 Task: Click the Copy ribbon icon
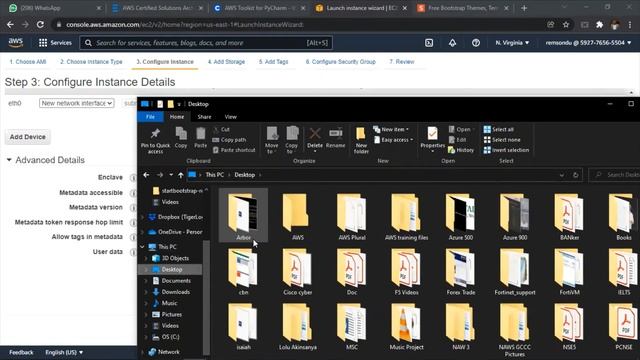181,138
